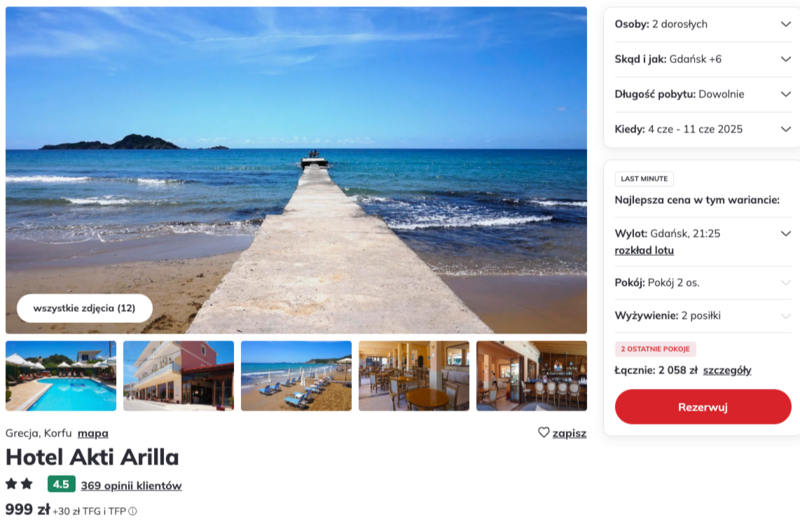The image size is (800, 522).
Task: Open 369 opinii klientów reviews link
Action: pos(131,485)
